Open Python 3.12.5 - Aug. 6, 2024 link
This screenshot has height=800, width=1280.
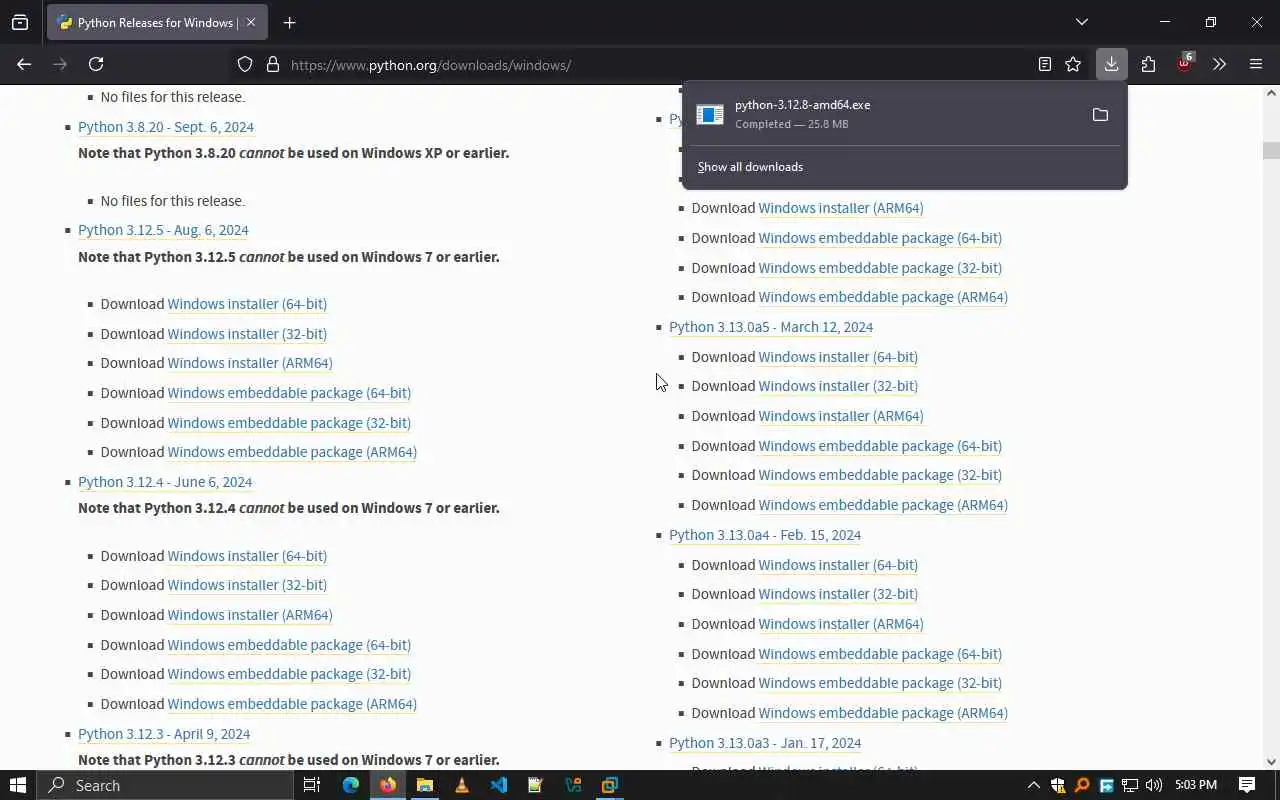click(163, 230)
